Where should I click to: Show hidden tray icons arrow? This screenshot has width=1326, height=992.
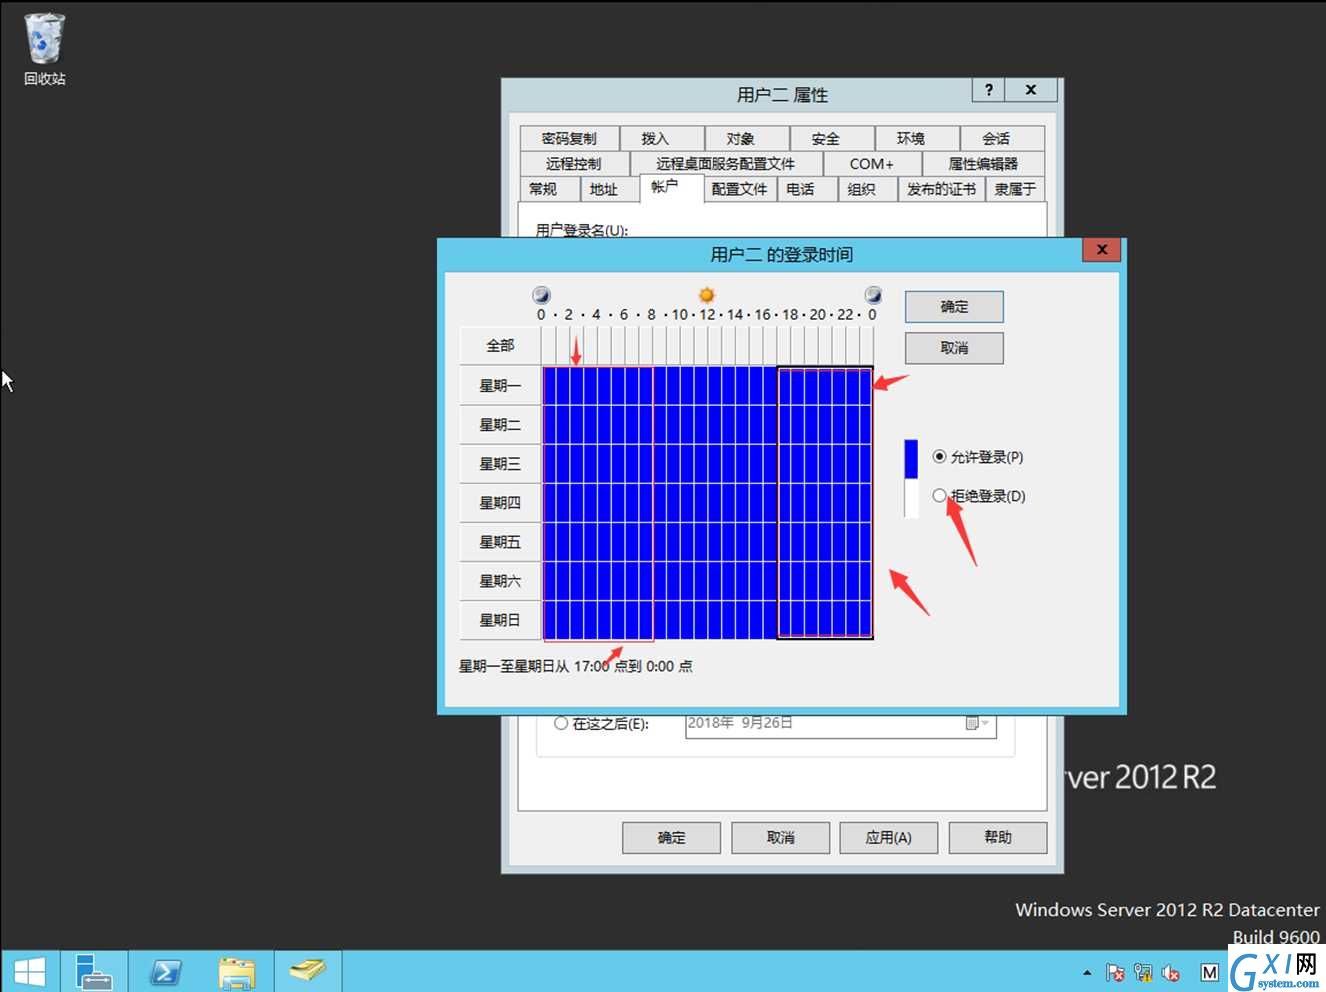[1087, 972]
